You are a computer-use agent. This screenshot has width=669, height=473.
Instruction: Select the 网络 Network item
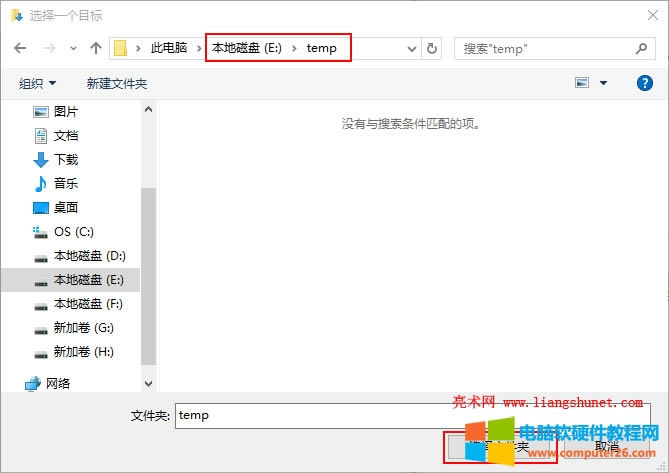click(x=62, y=383)
